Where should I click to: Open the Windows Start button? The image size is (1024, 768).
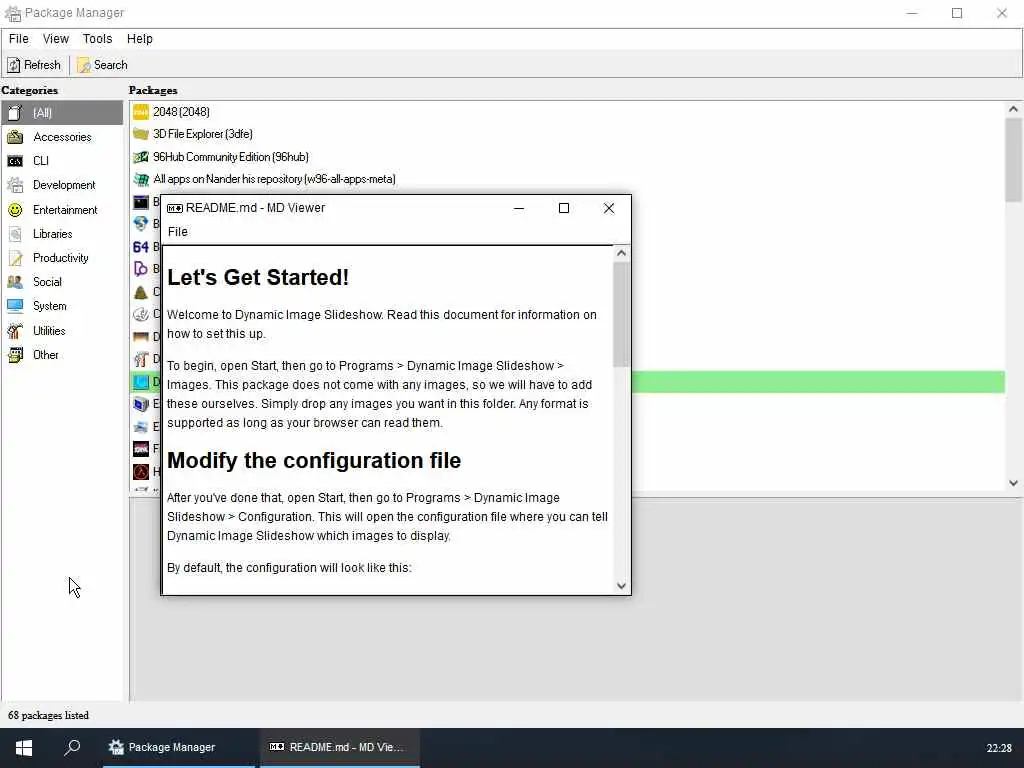24,747
